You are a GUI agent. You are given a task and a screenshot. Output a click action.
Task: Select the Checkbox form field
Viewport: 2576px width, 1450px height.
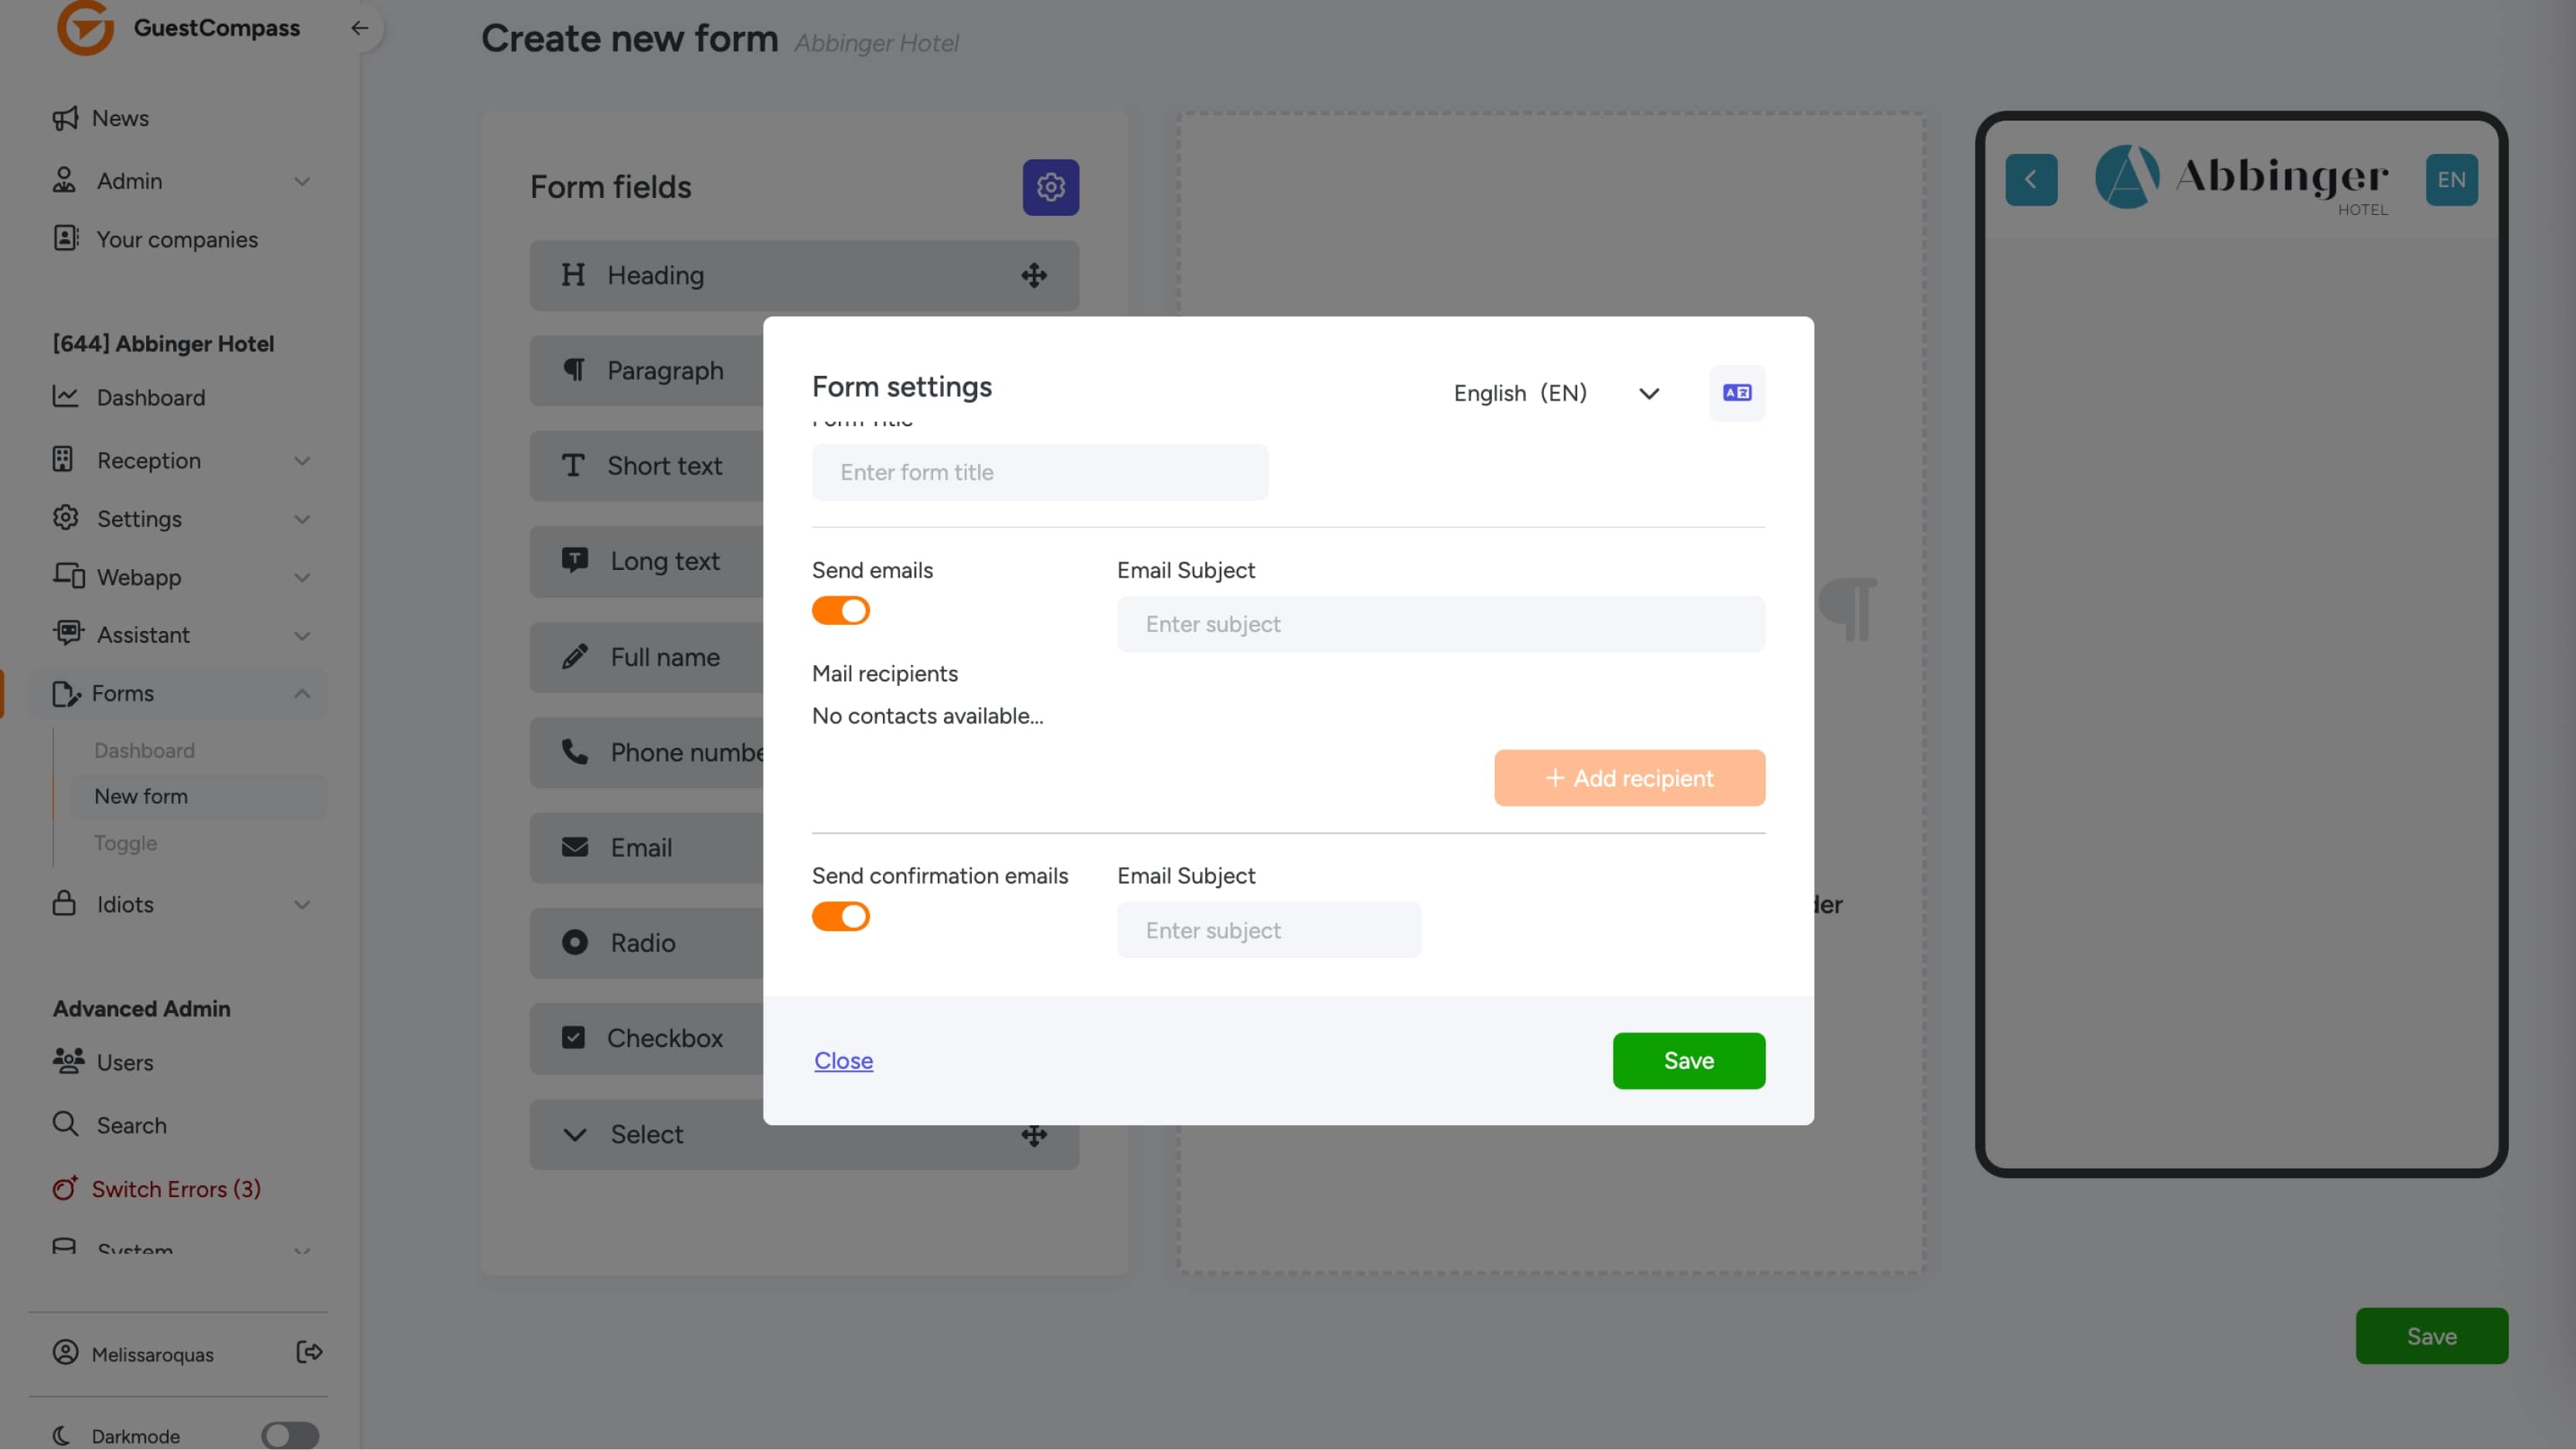point(647,1039)
